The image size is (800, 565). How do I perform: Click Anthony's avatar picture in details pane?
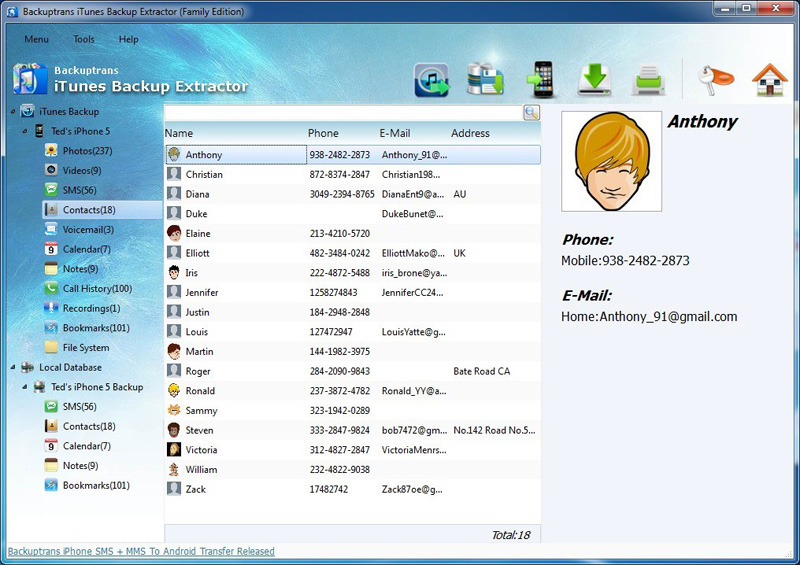(611, 161)
